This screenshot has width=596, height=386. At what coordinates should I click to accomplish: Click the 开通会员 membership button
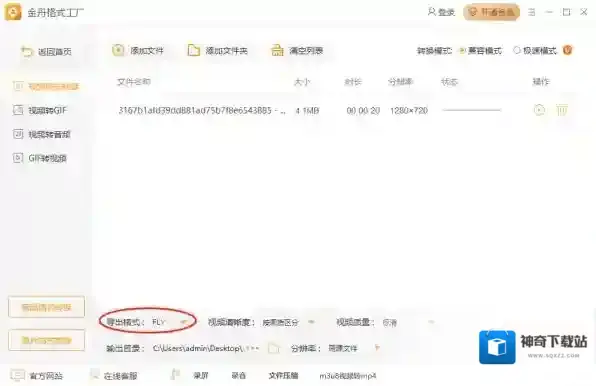[x=491, y=12]
